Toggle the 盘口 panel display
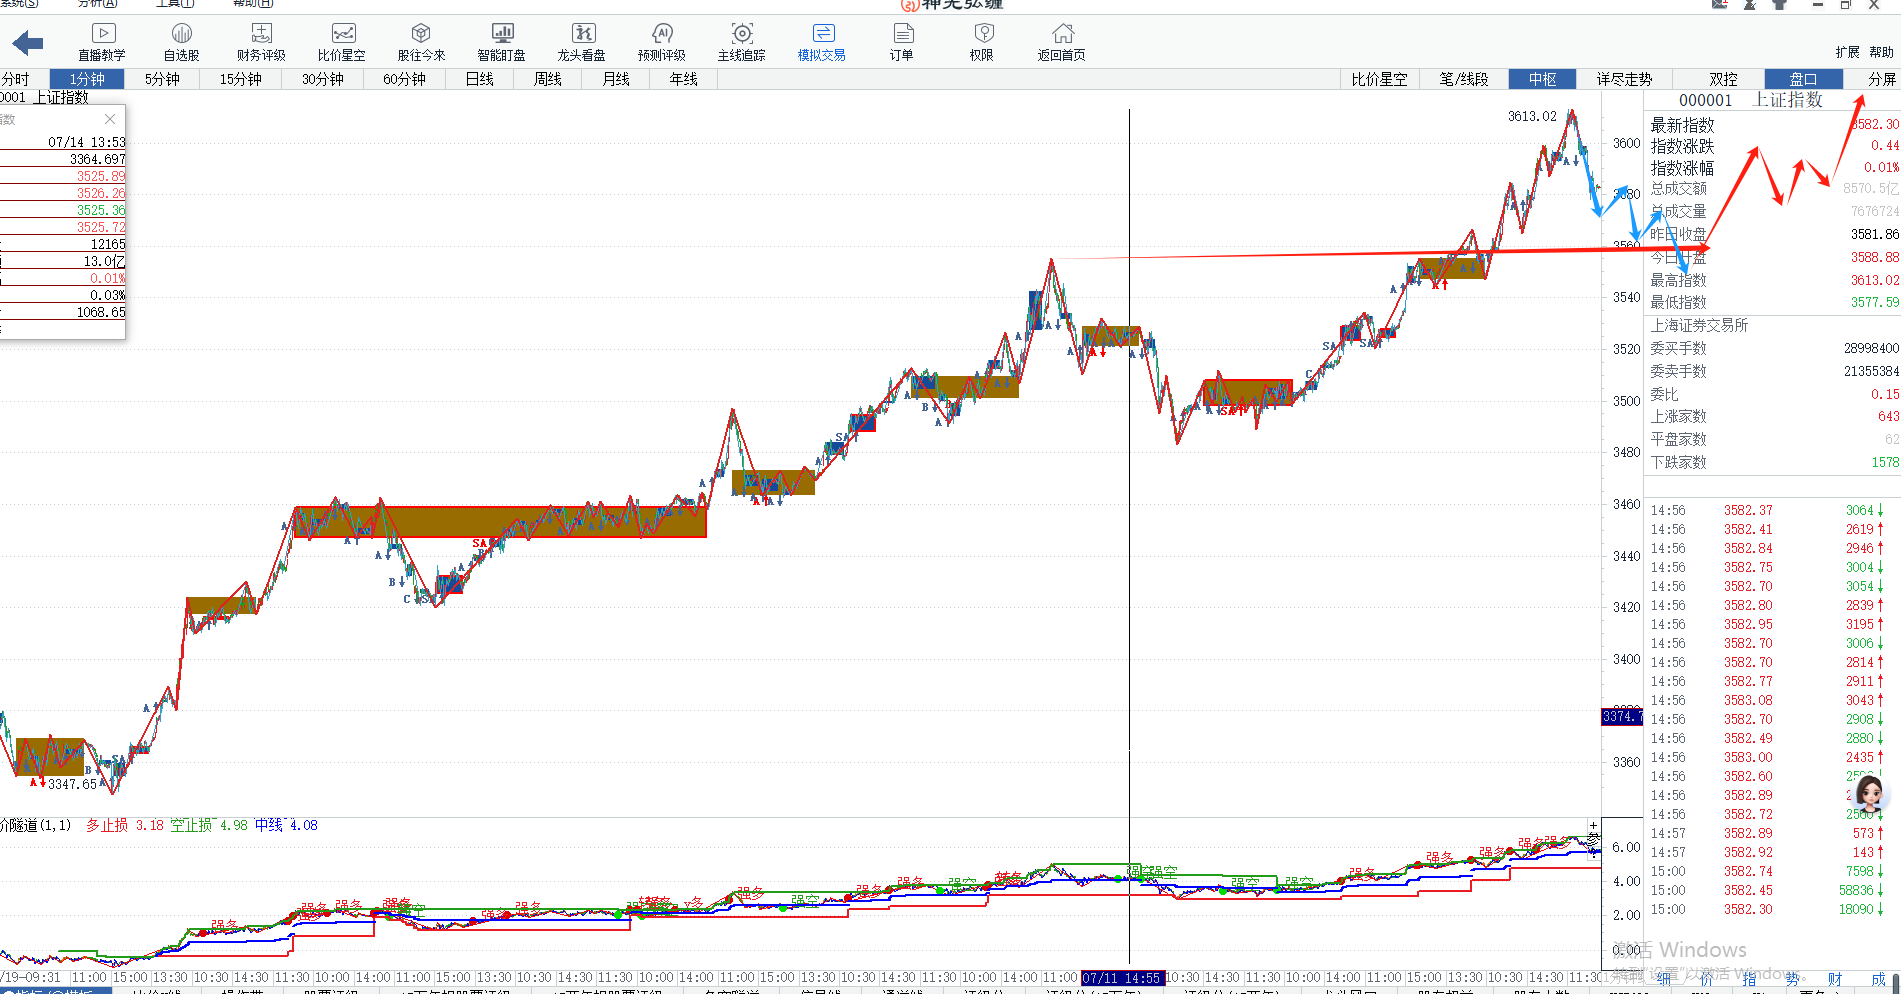The height and width of the screenshot is (994, 1901). (1802, 79)
